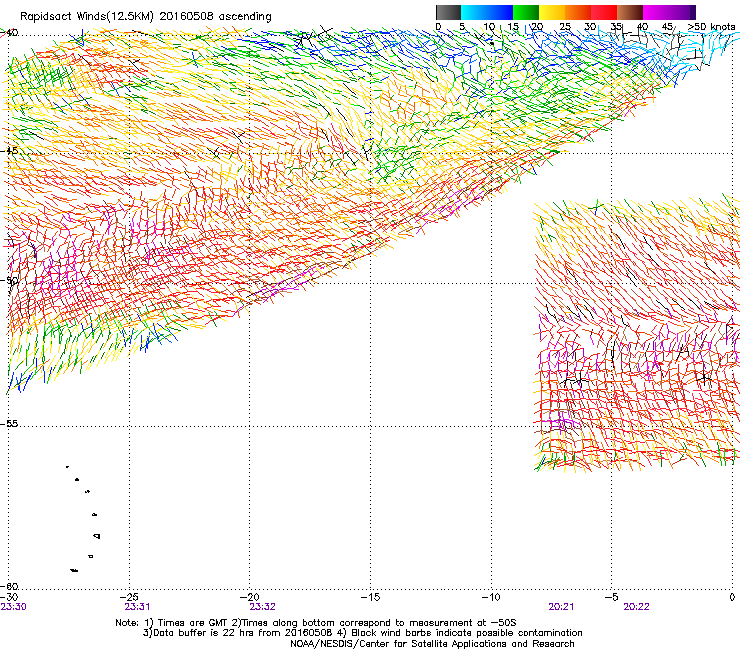Click the '20:22' pass time label
Screen dimensions: 740x650
point(636,607)
